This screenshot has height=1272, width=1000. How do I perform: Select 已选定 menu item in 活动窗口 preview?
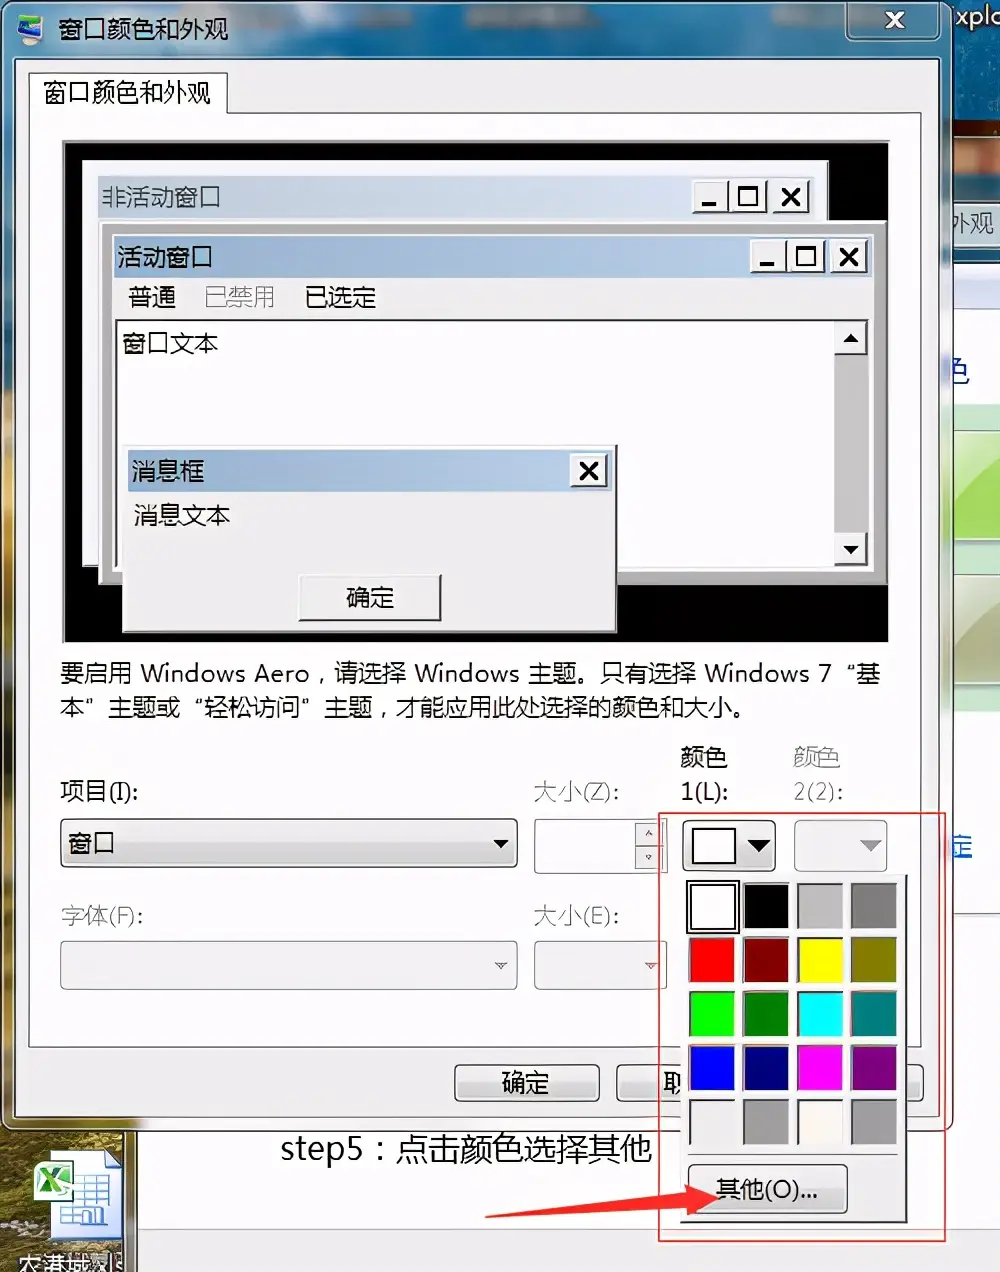pyautogui.click(x=339, y=297)
